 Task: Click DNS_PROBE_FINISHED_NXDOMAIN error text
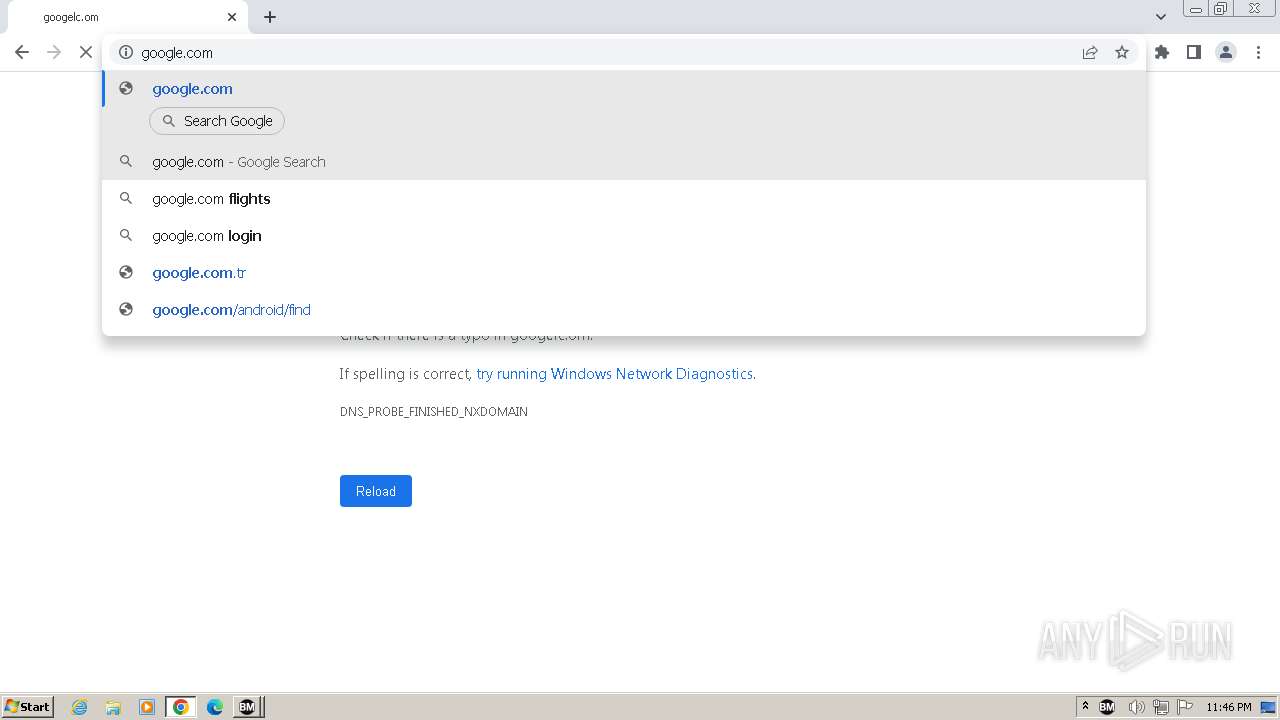click(x=434, y=411)
